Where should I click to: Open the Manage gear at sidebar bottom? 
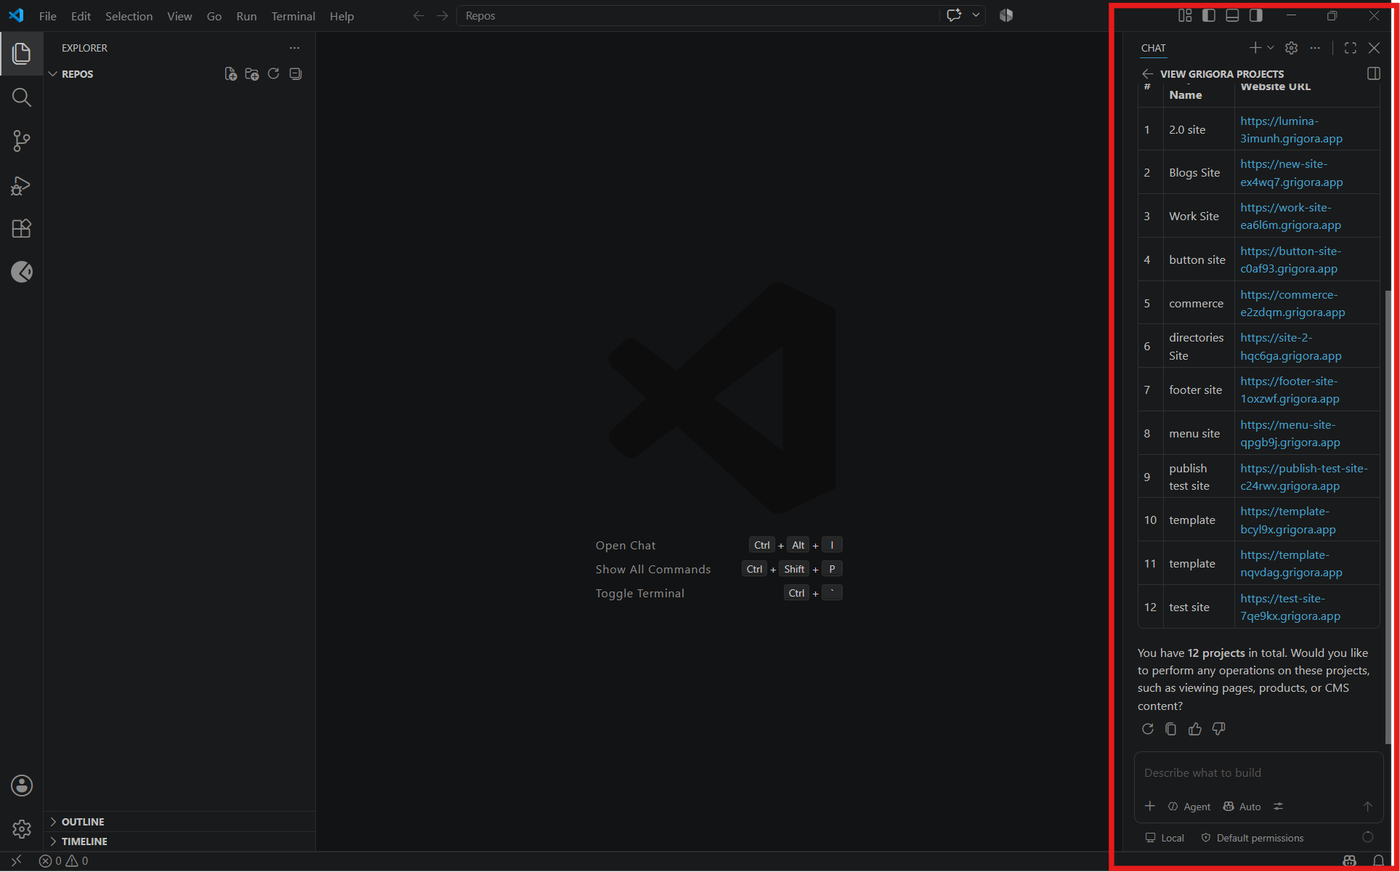(x=21, y=829)
